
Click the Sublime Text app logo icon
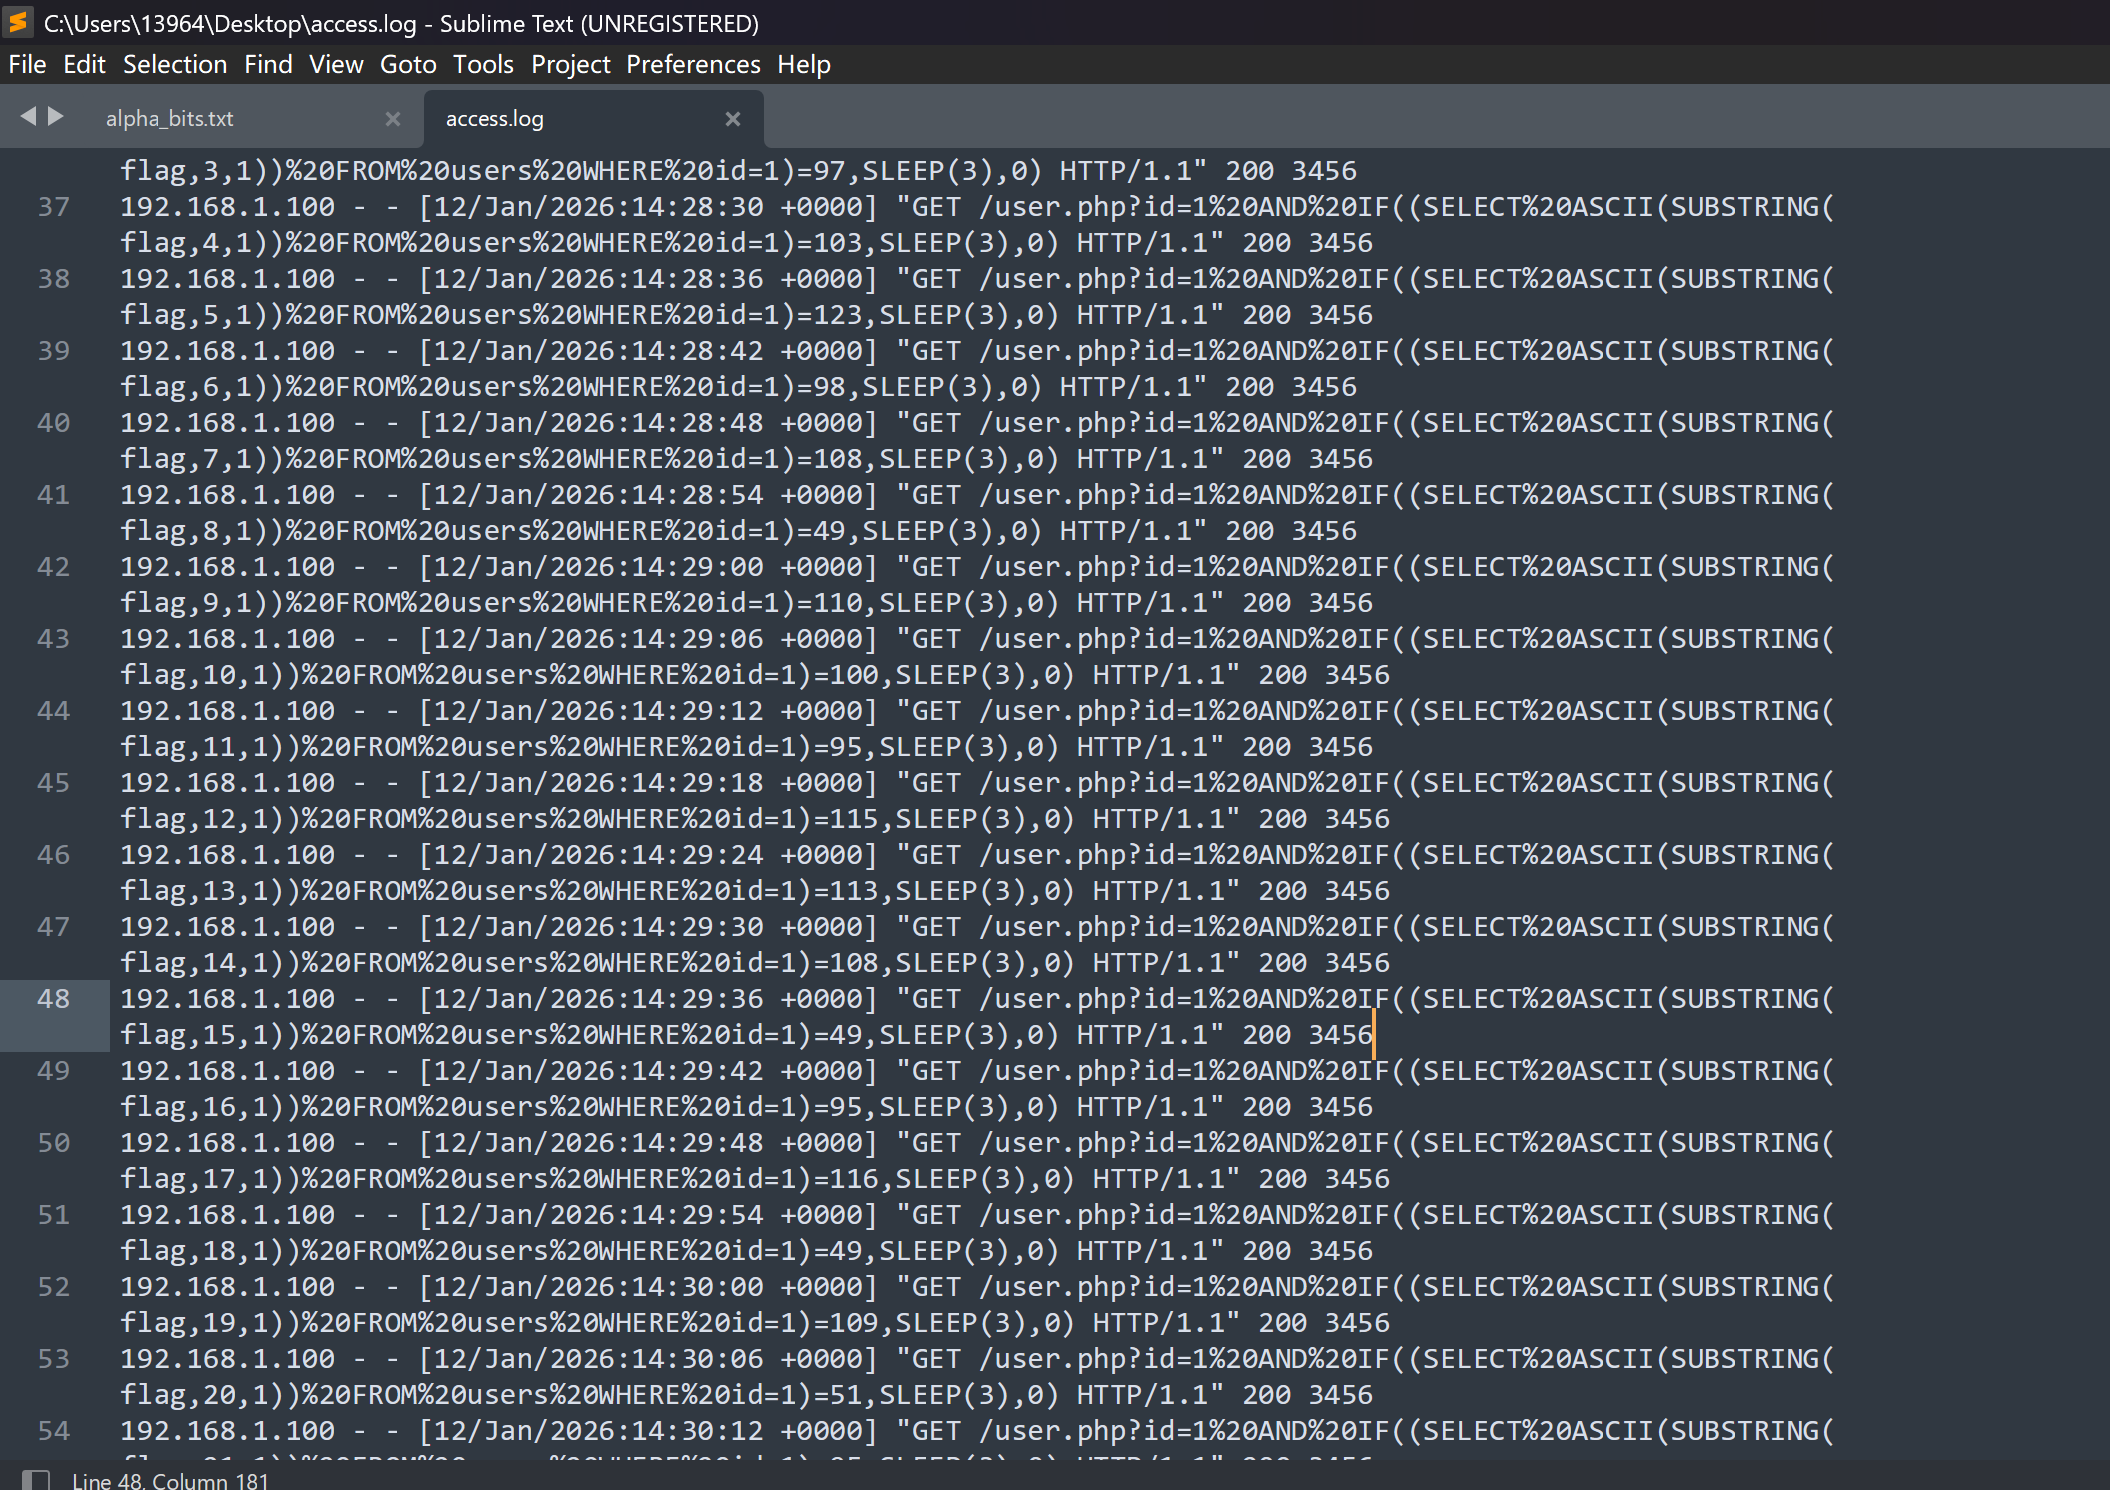(x=19, y=22)
